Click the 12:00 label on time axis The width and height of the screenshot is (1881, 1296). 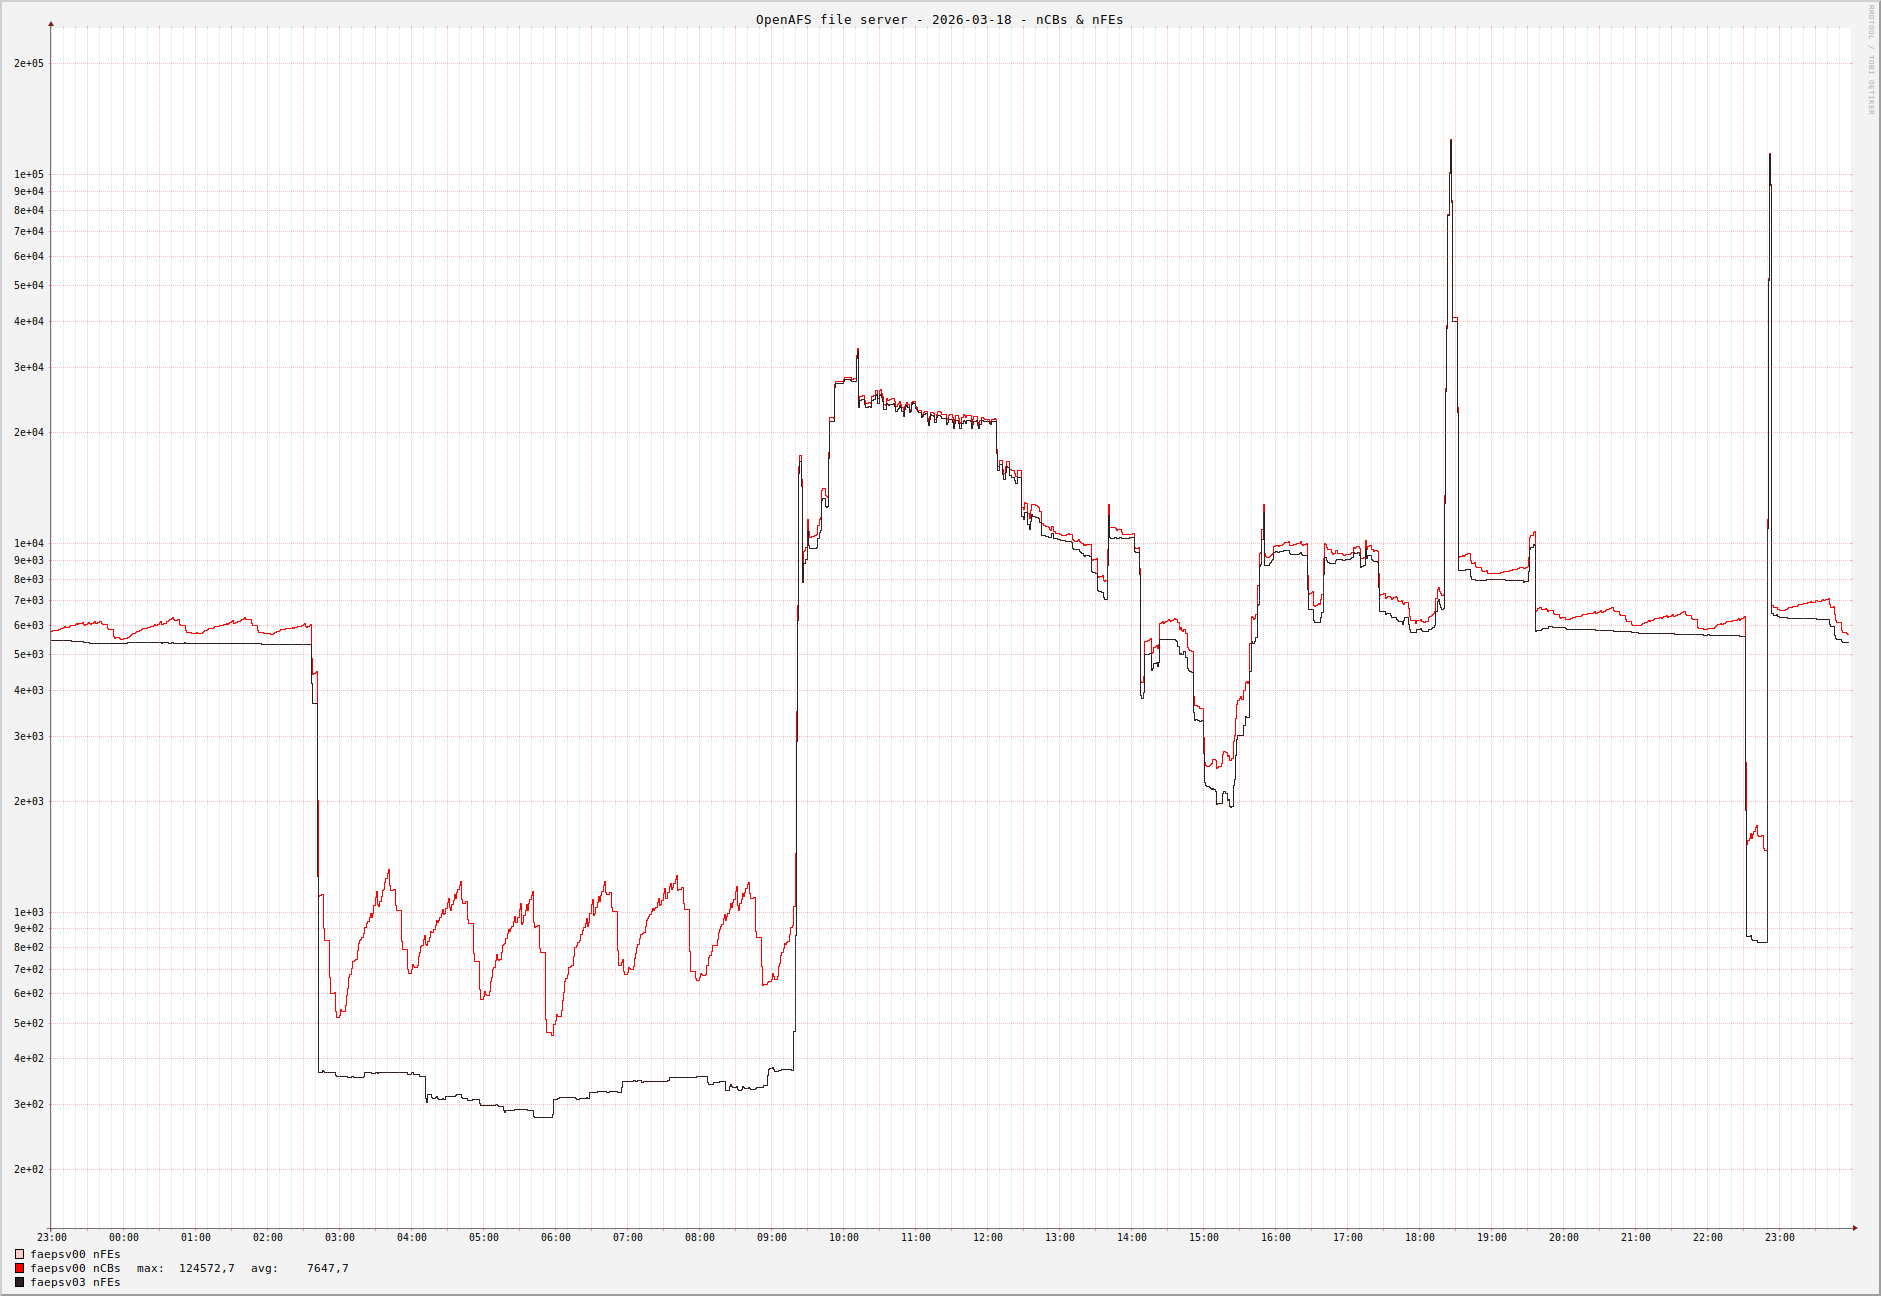tap(987, 1238)
